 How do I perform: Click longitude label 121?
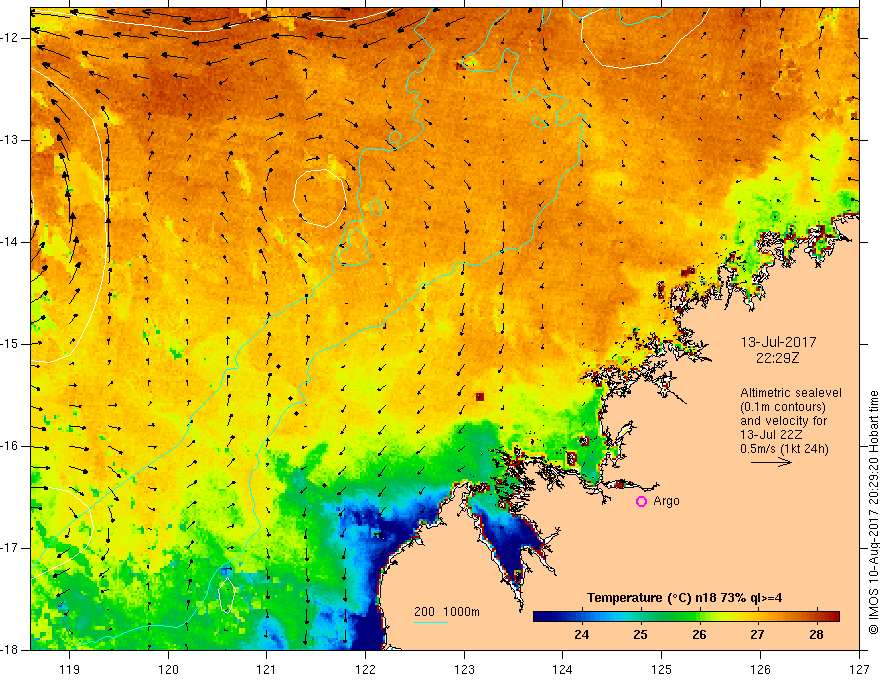pos(267,669)
